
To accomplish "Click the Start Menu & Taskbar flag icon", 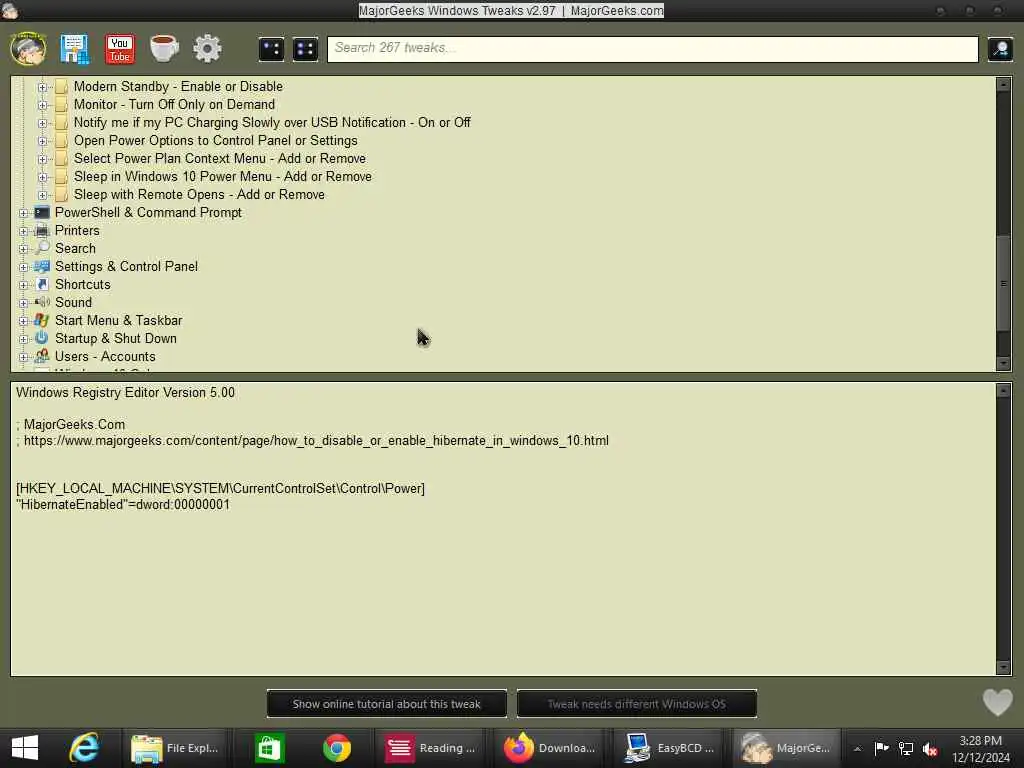I will 42,320.
